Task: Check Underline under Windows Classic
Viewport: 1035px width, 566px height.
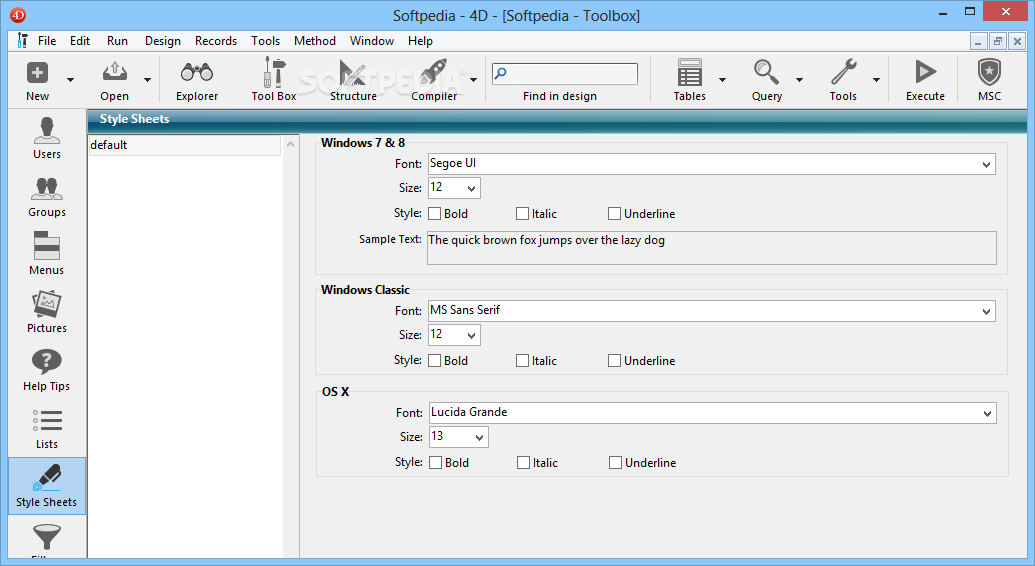Action: coord(615,361)
